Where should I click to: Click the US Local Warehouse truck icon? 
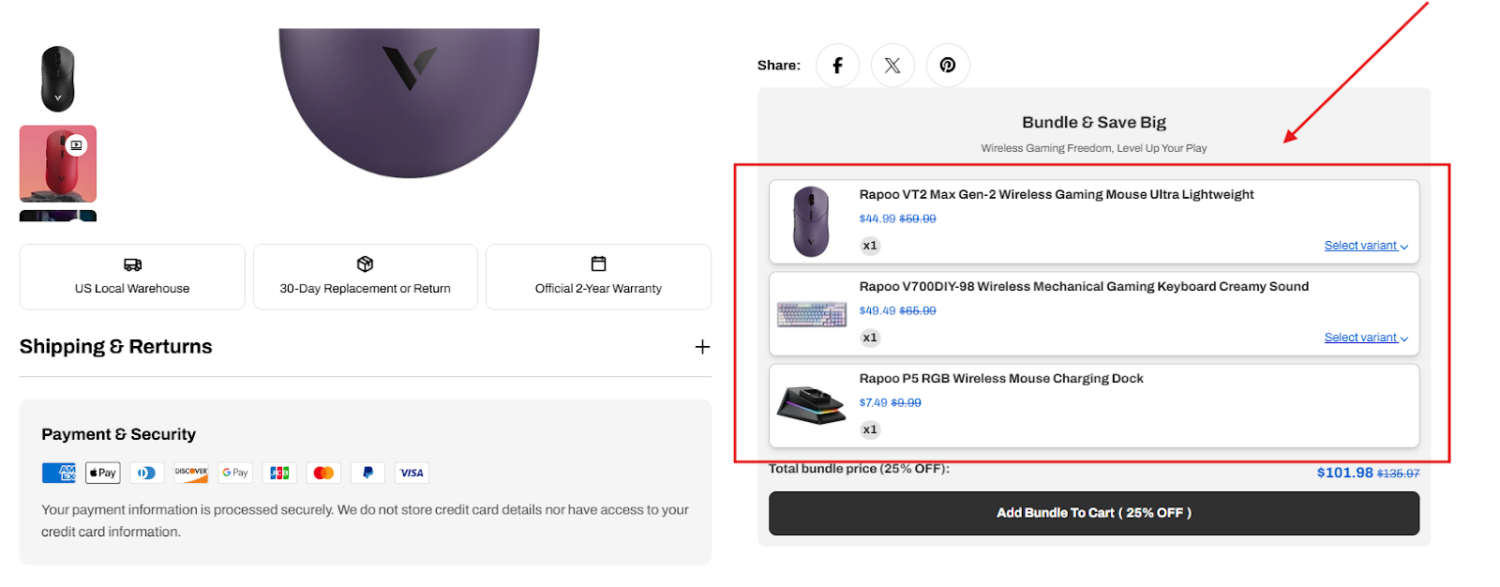pyautogui.click(x=132, y=265)
